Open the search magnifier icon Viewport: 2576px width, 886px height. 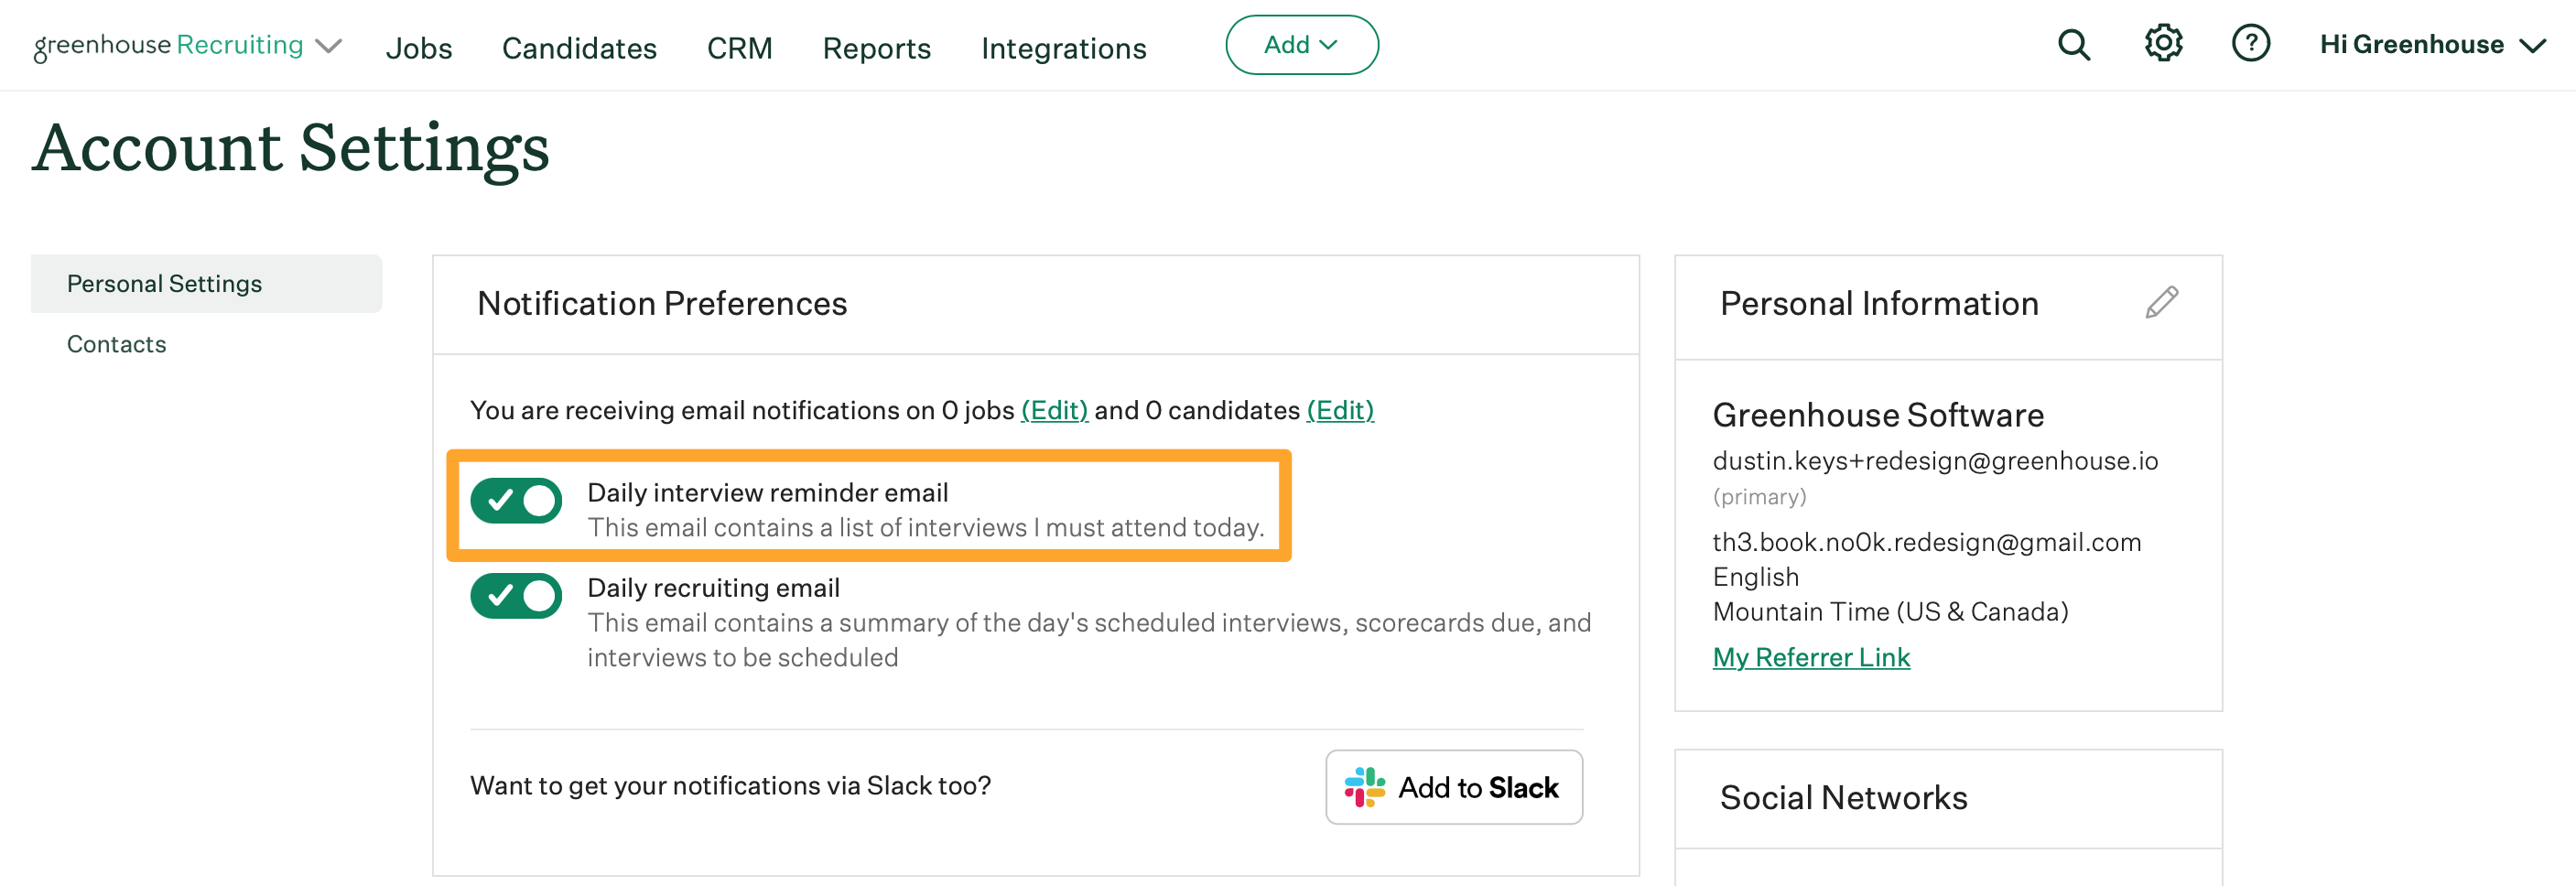coord(2074,45)
